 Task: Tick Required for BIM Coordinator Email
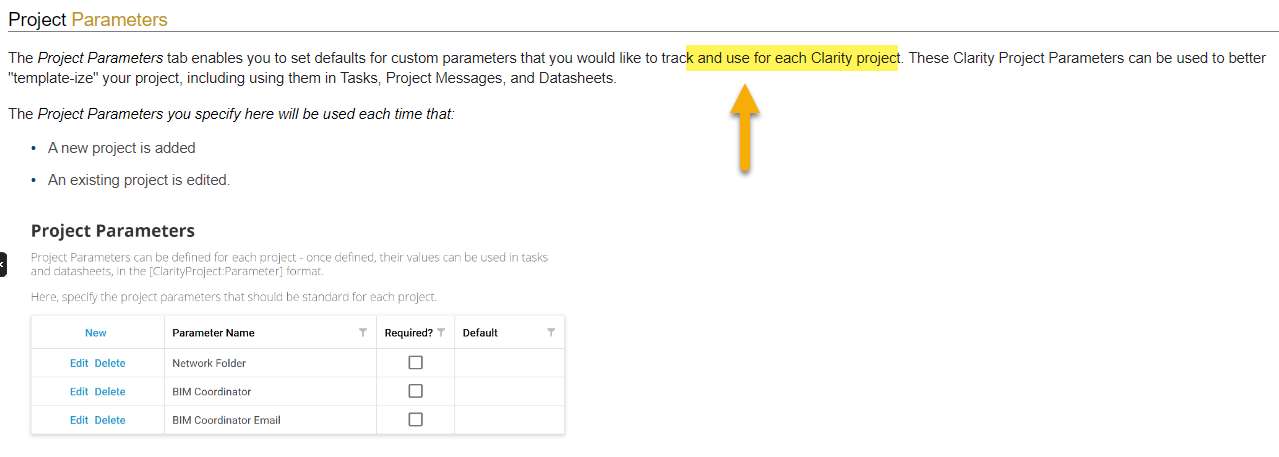click(416, 420)
